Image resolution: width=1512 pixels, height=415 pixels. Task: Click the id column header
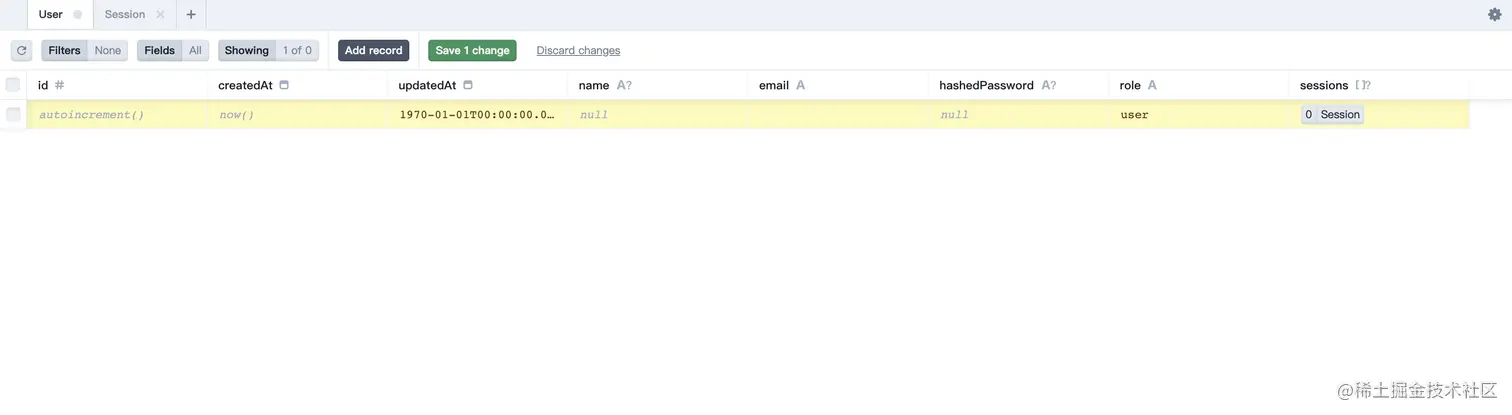(x=117, y=85)
